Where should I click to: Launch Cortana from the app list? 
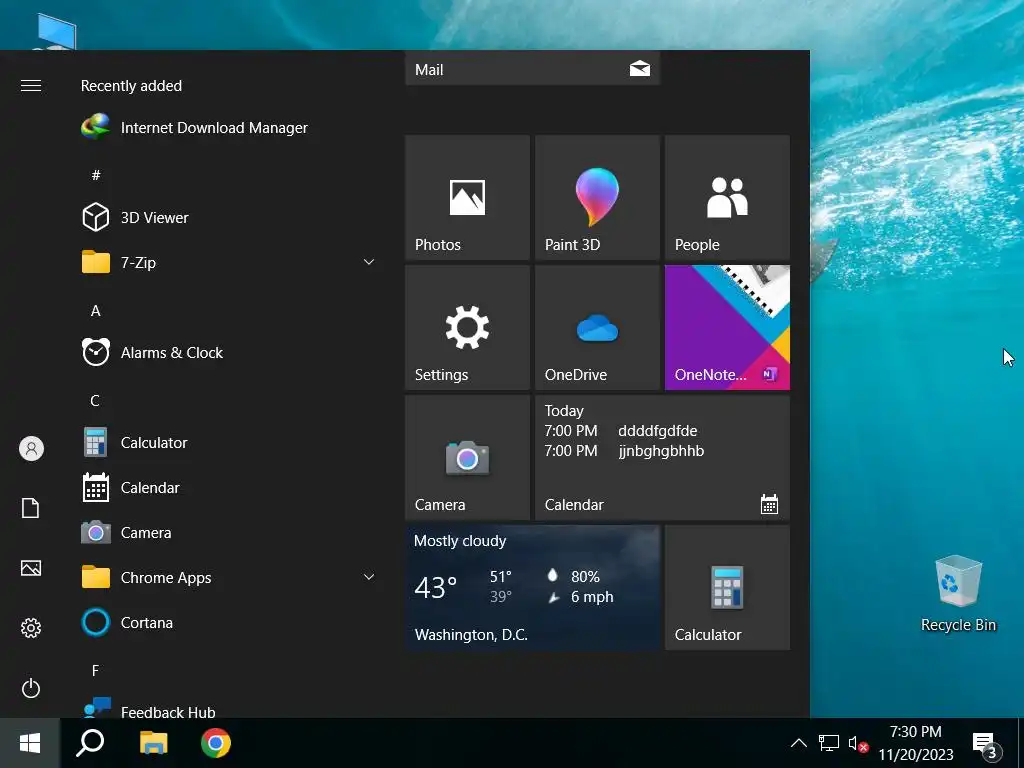(229, 622)
